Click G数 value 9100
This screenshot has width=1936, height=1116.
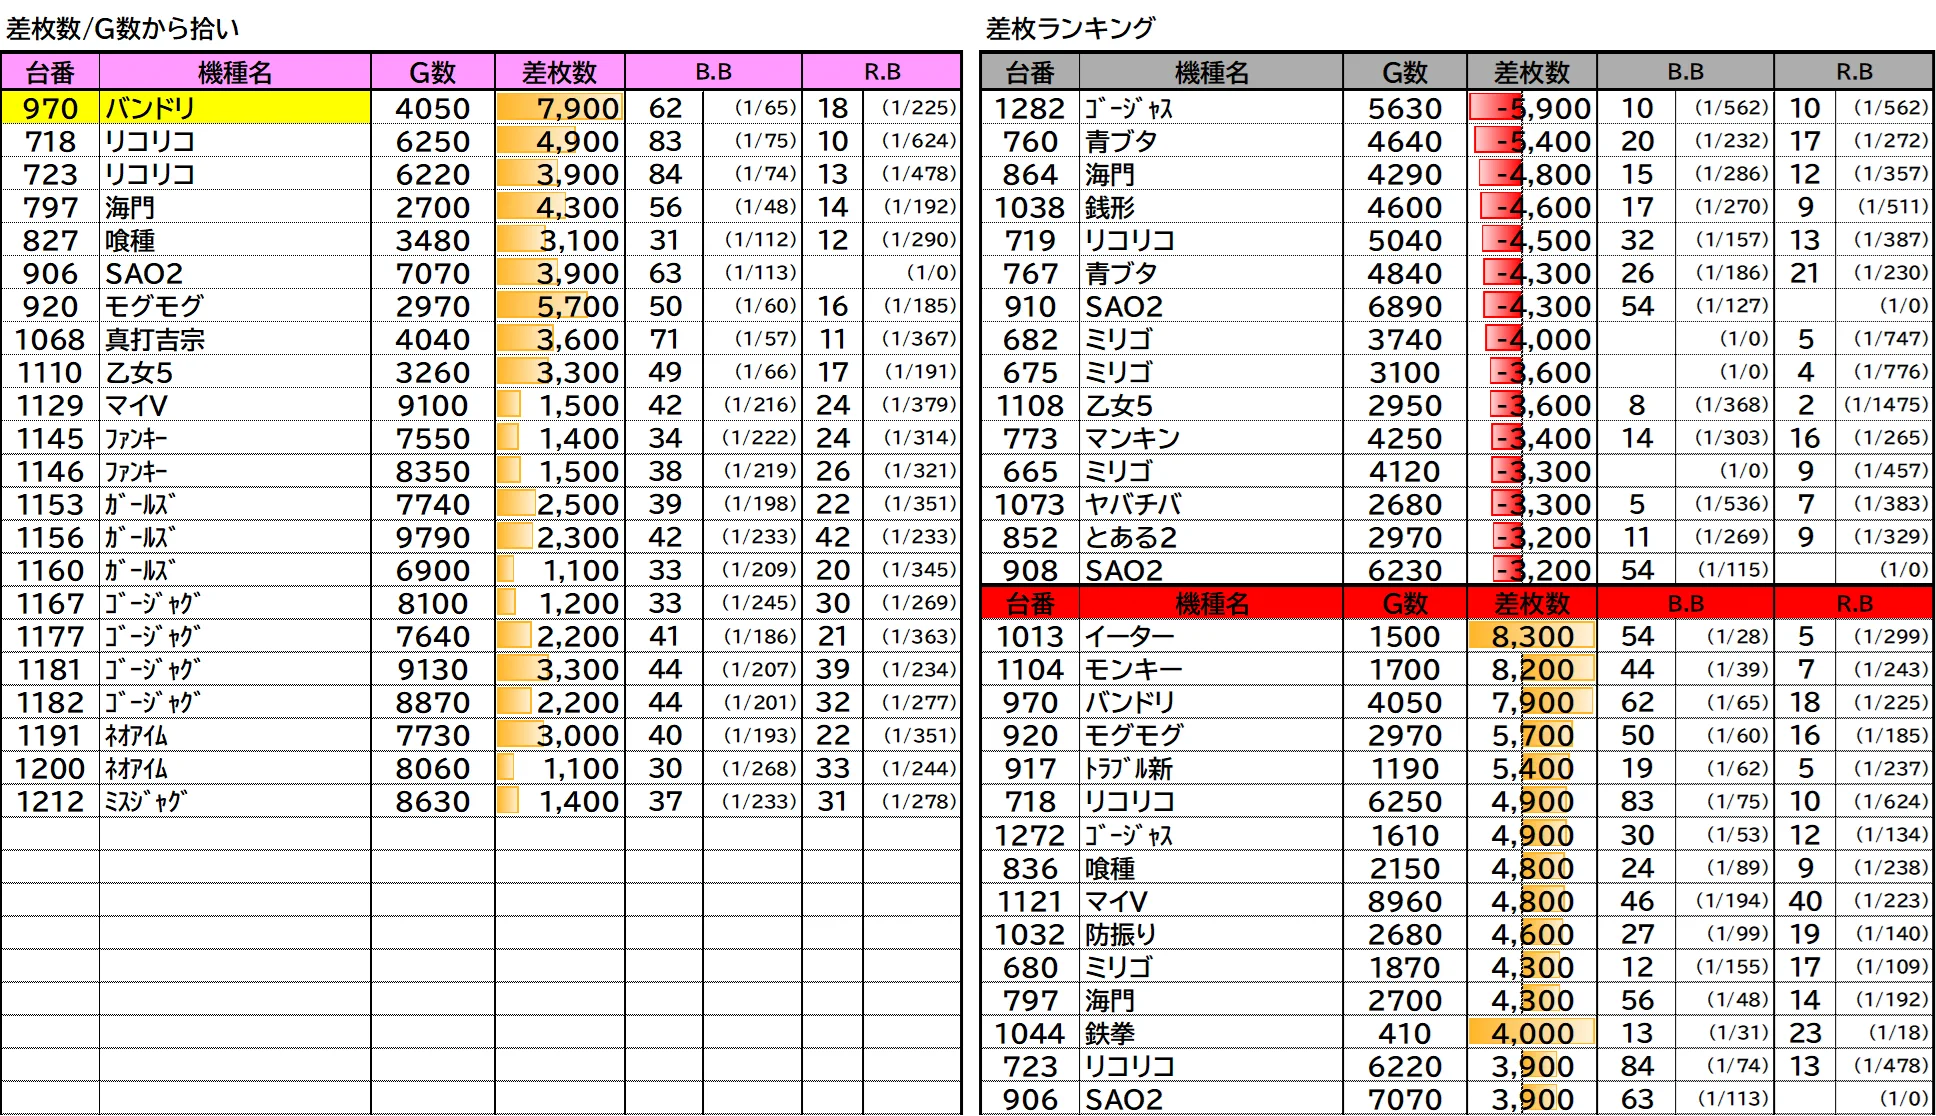coord(432,405)
